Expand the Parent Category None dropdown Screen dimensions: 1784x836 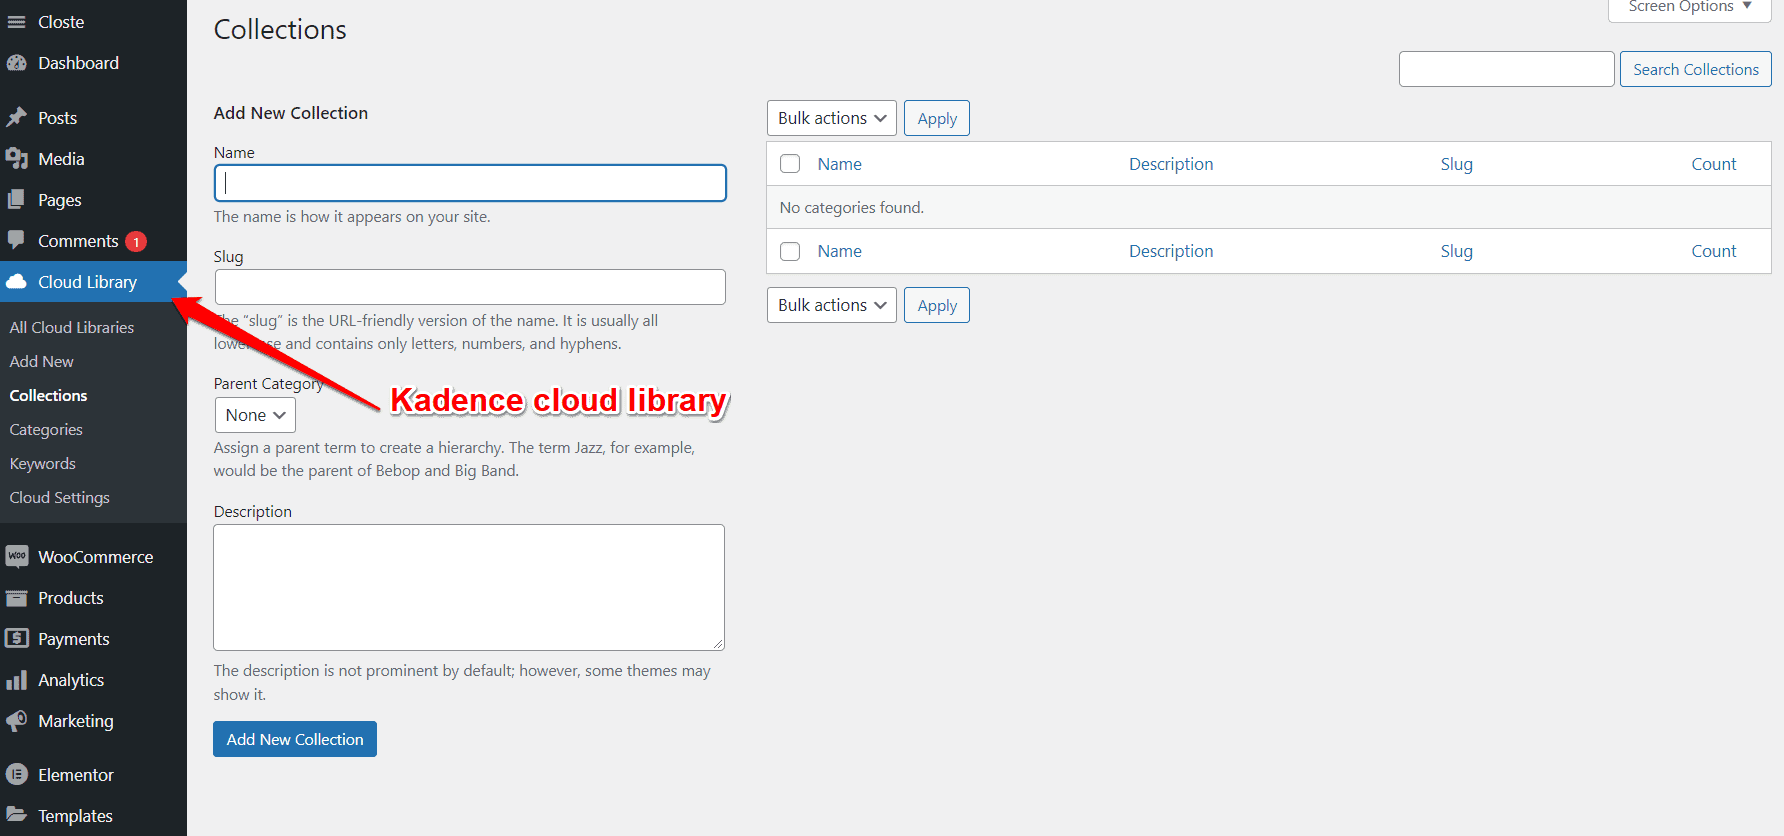point(255,415)
